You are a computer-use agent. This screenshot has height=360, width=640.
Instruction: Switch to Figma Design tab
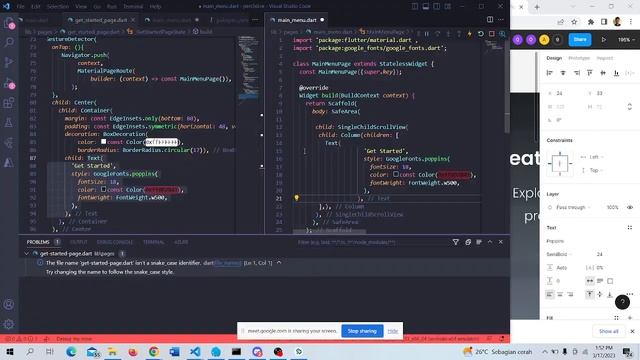click(554, 58)
